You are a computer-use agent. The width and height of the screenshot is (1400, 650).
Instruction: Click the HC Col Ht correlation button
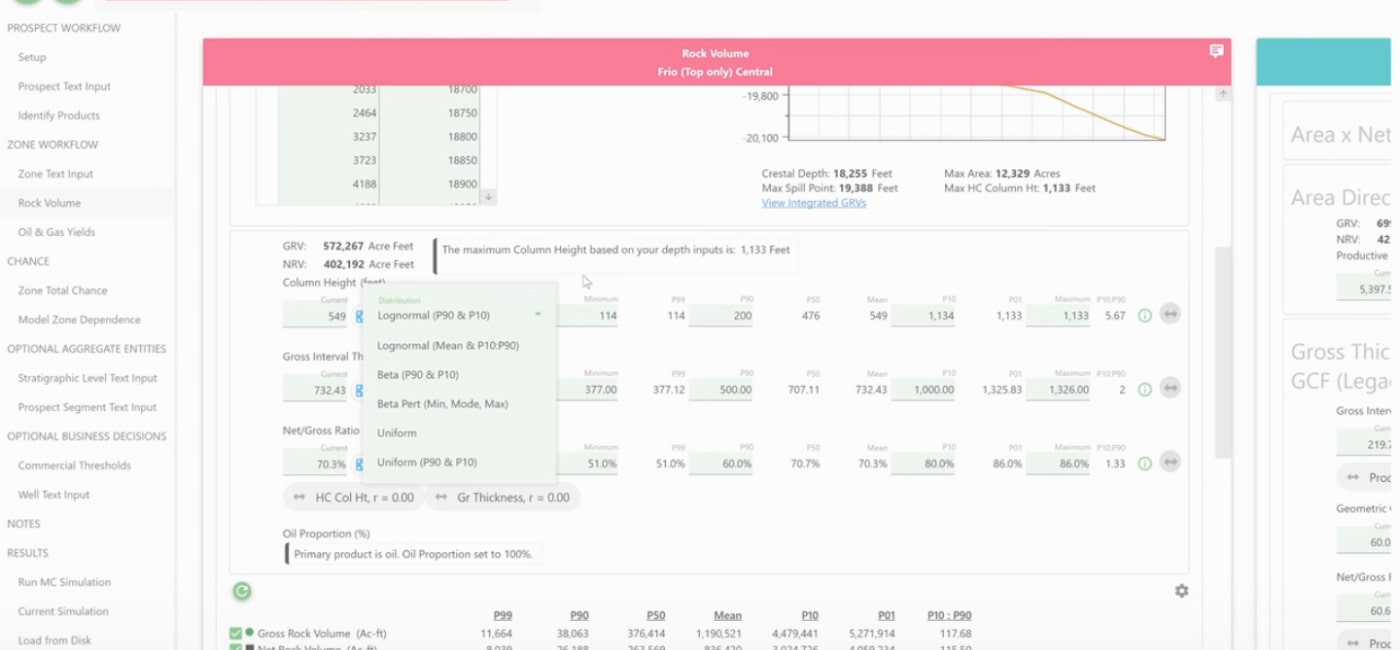353,497
